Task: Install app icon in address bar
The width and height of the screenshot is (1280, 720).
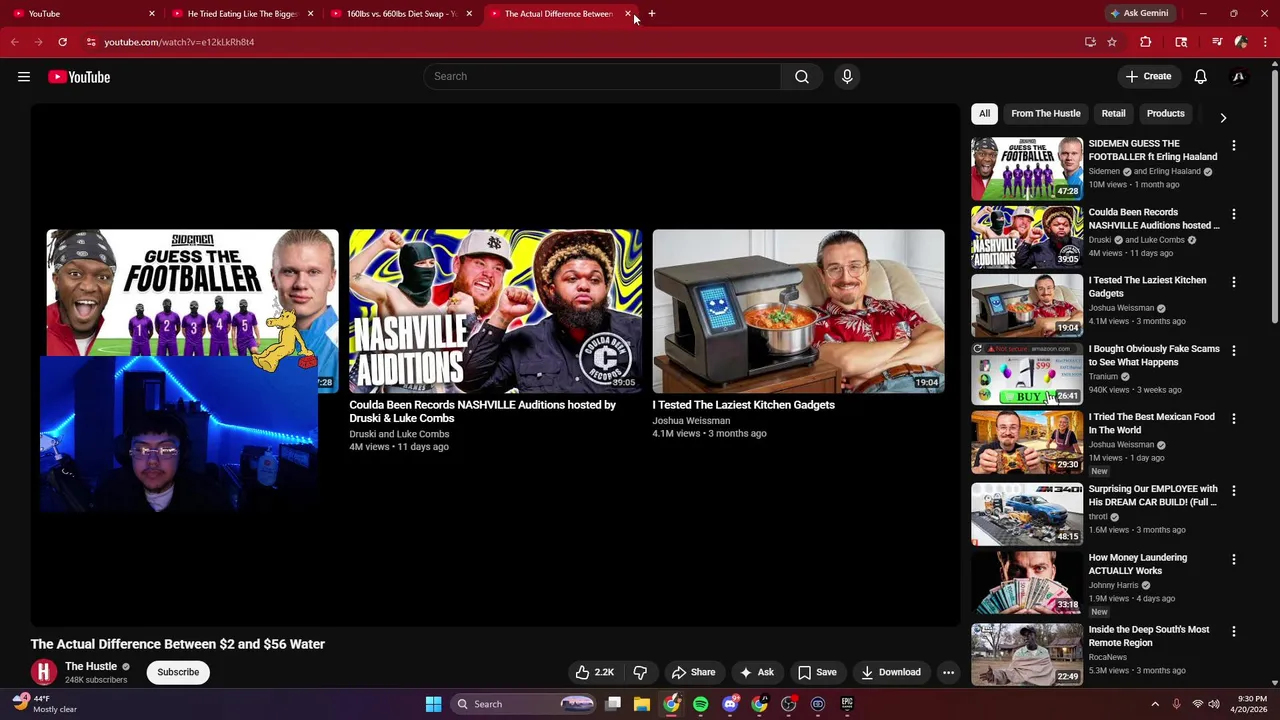Action: click(x=1090, y=42)
